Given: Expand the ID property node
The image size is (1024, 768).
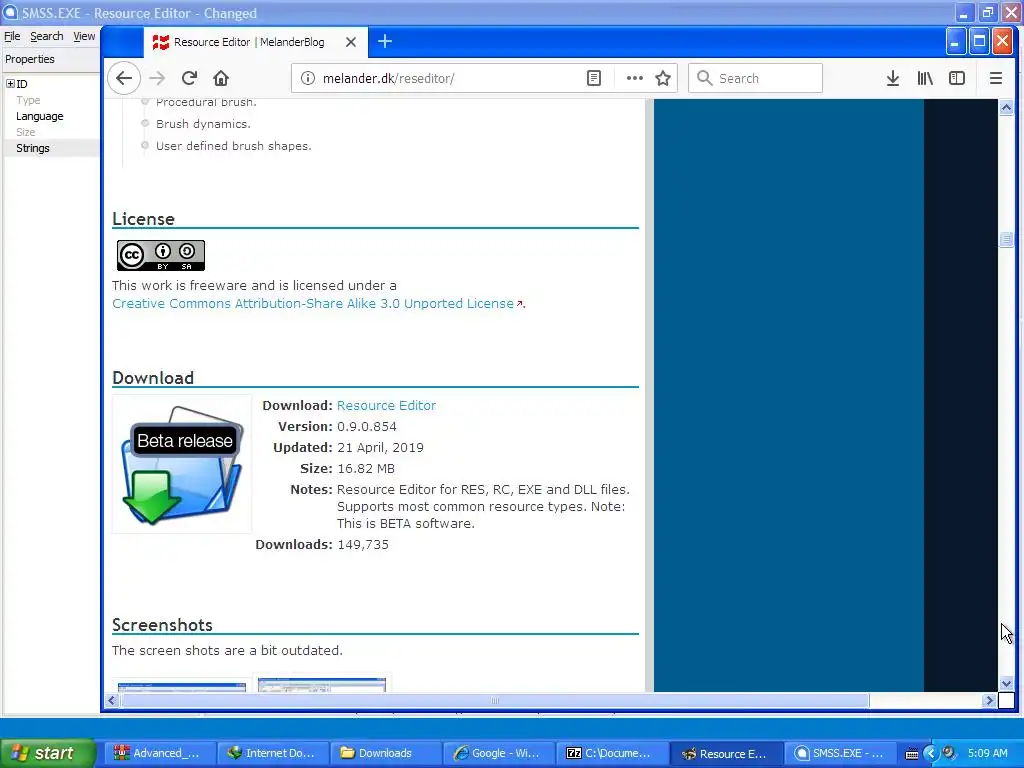Looking at the screenshot, I should click(10, 84).
